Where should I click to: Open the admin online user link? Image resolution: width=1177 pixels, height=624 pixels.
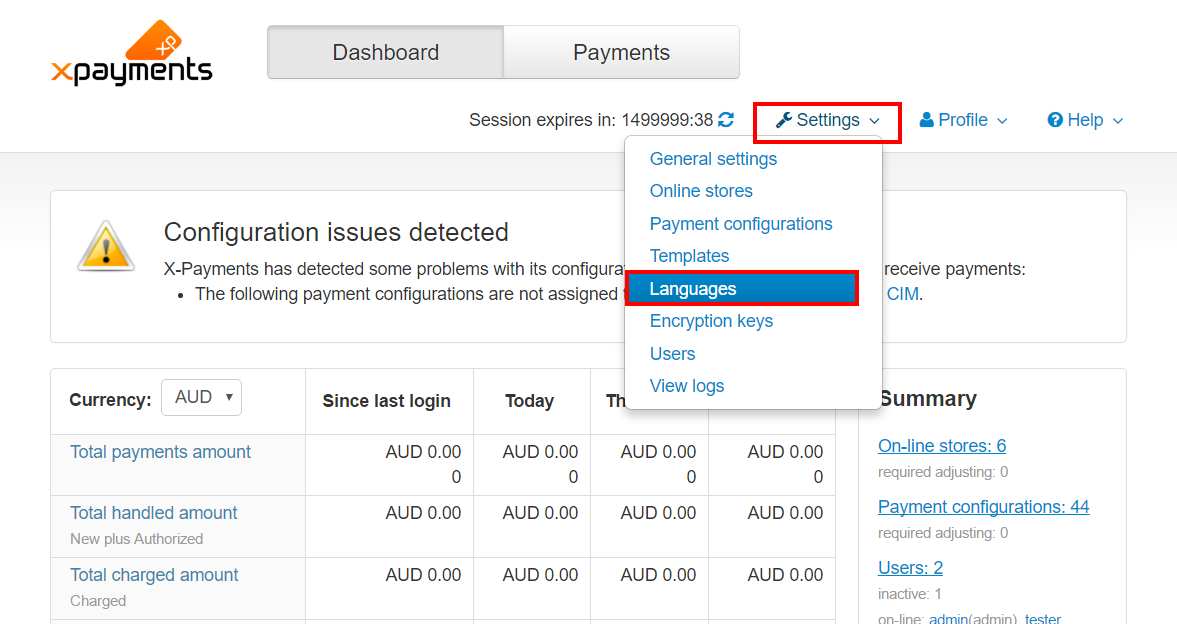948,619
